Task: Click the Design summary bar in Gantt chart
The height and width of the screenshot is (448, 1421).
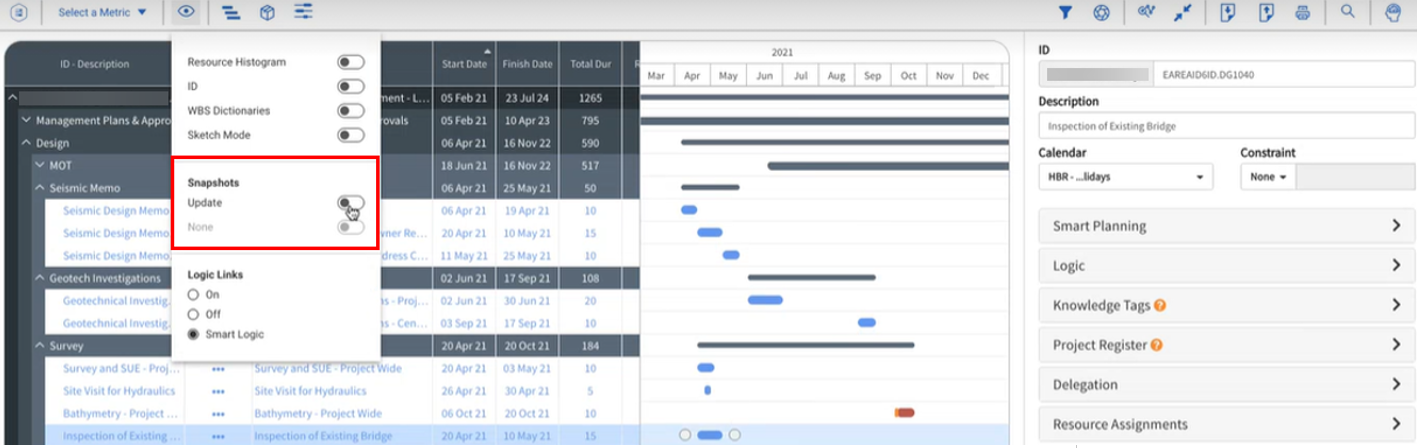Action: click(845, 142)
